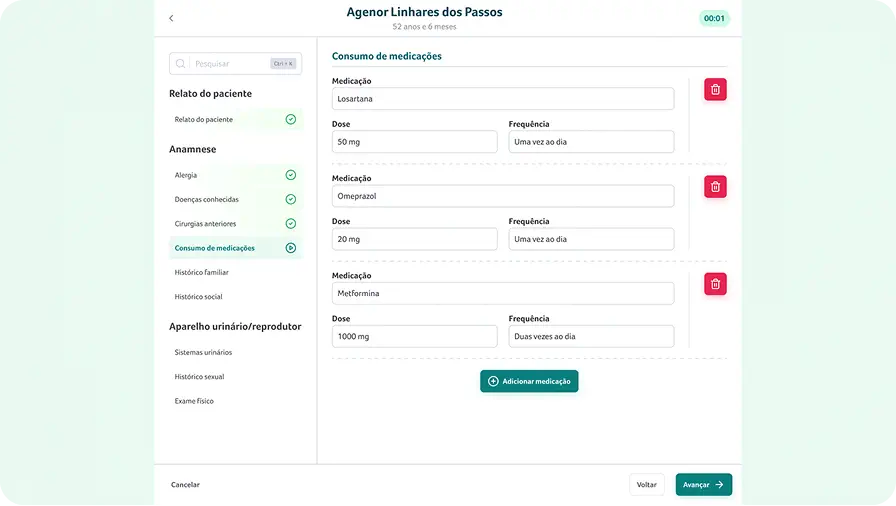896x506 pixels.
Task: Edit the Metformina frequency field
Action: (591, 337)
